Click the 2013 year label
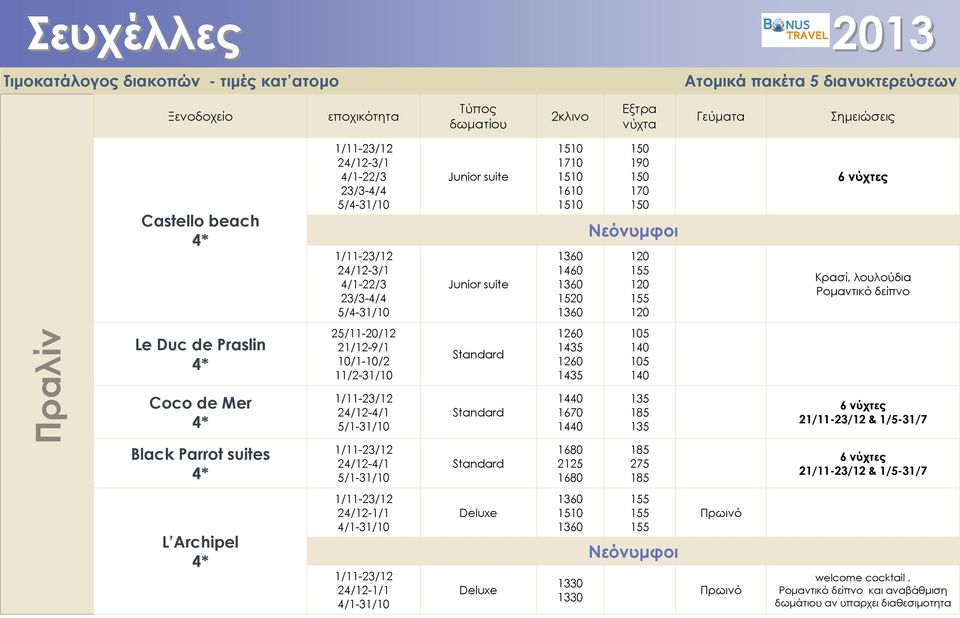 point(884,33)
